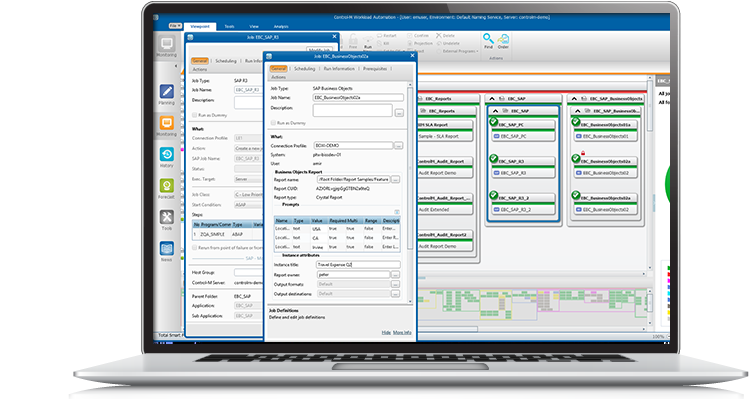The height and width of the screenshot is (400, 750).
Task: Click window icon of Job EBC_SAP_R3 dialog
Action: click(x=190, y=37)
